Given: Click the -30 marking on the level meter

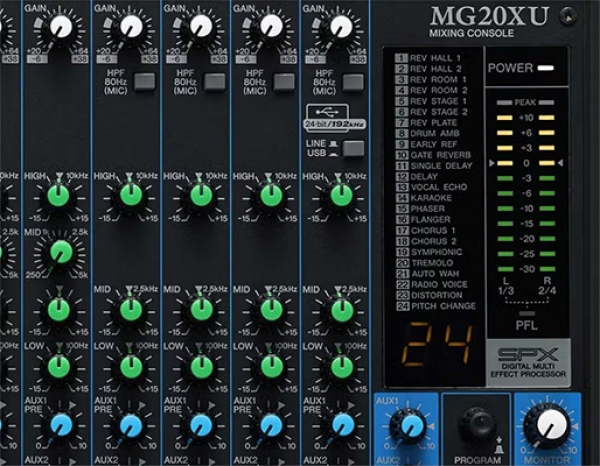Looking at the screenshot, I should pyautogui.click(x=527, y=269).
